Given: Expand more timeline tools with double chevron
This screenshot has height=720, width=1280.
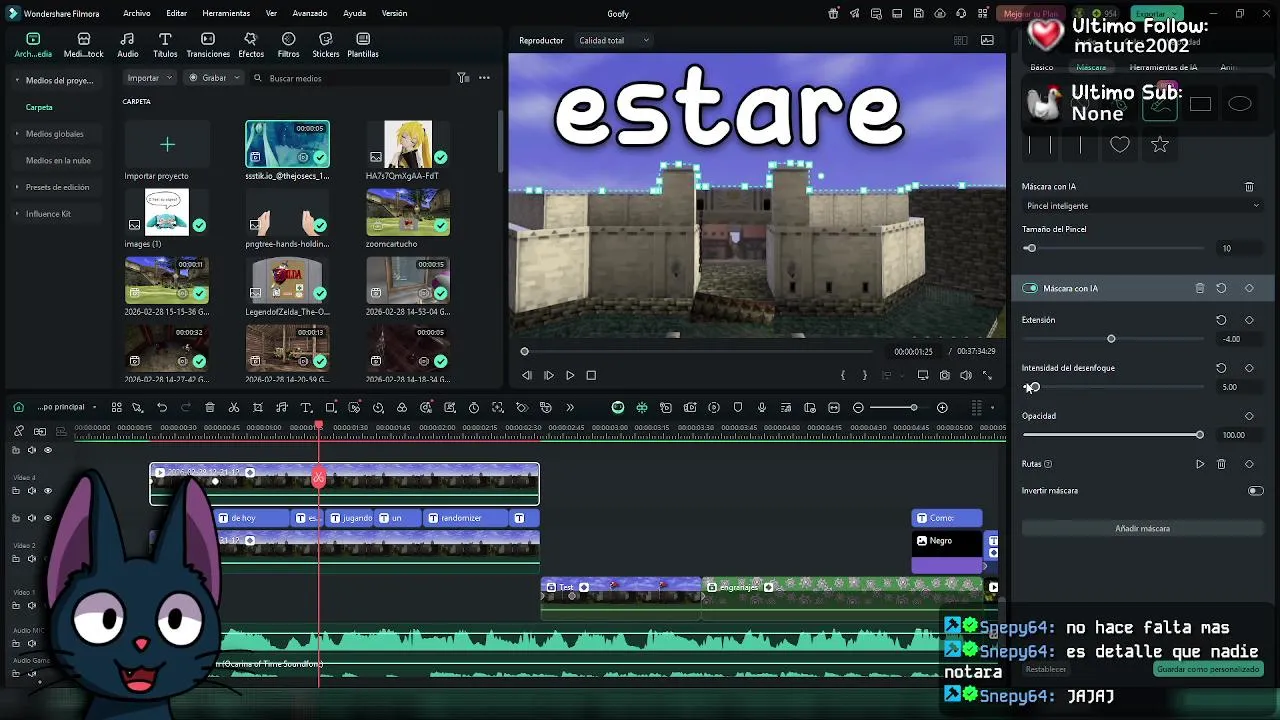Looking at the screenshot, I should [x=570, y=408].
